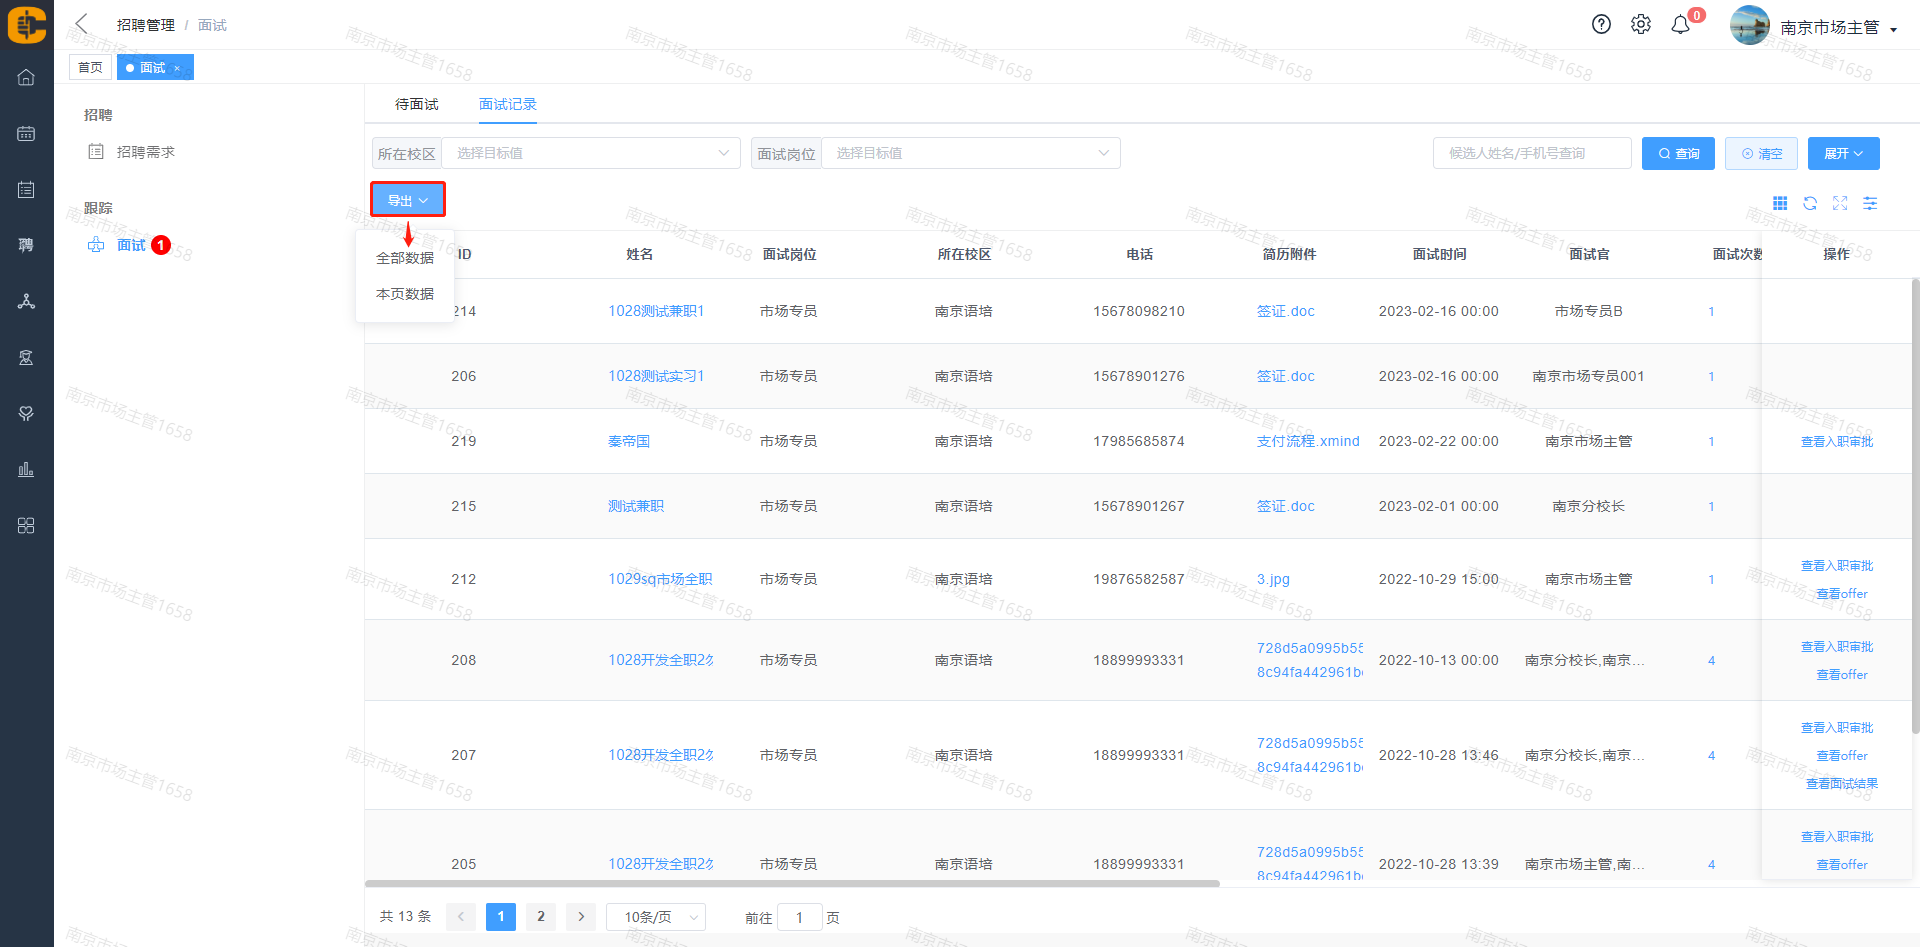Switch to the 待面试 tab

click(416, 104)
